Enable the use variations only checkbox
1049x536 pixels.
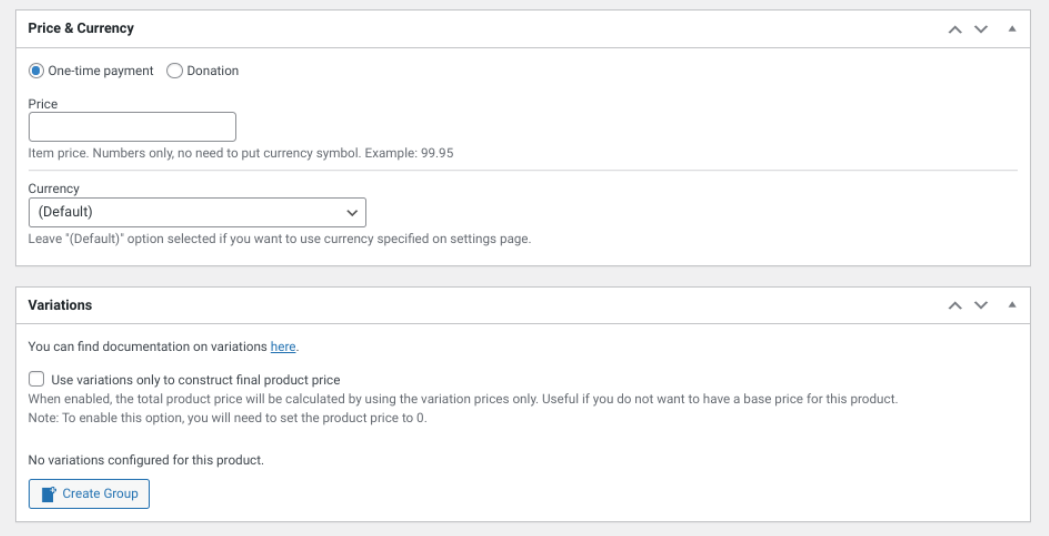37,379
